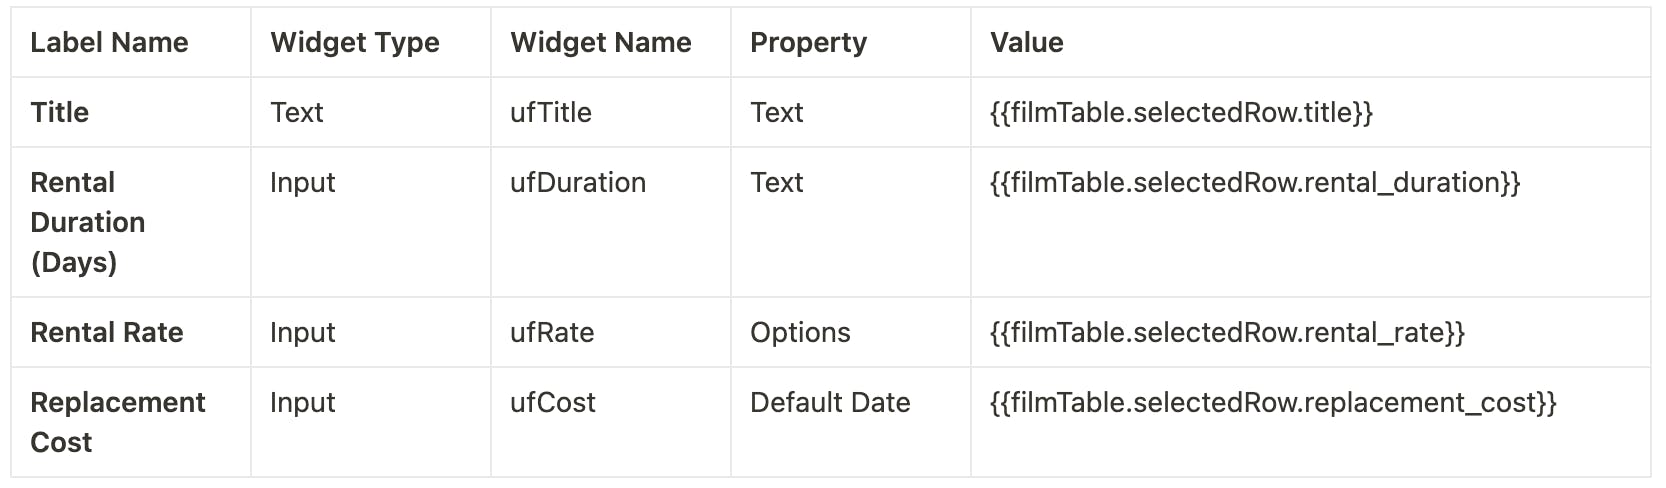The image size is (1666, 488).
Task: Click the ufRate widget name cell
Action: (552, 333)
